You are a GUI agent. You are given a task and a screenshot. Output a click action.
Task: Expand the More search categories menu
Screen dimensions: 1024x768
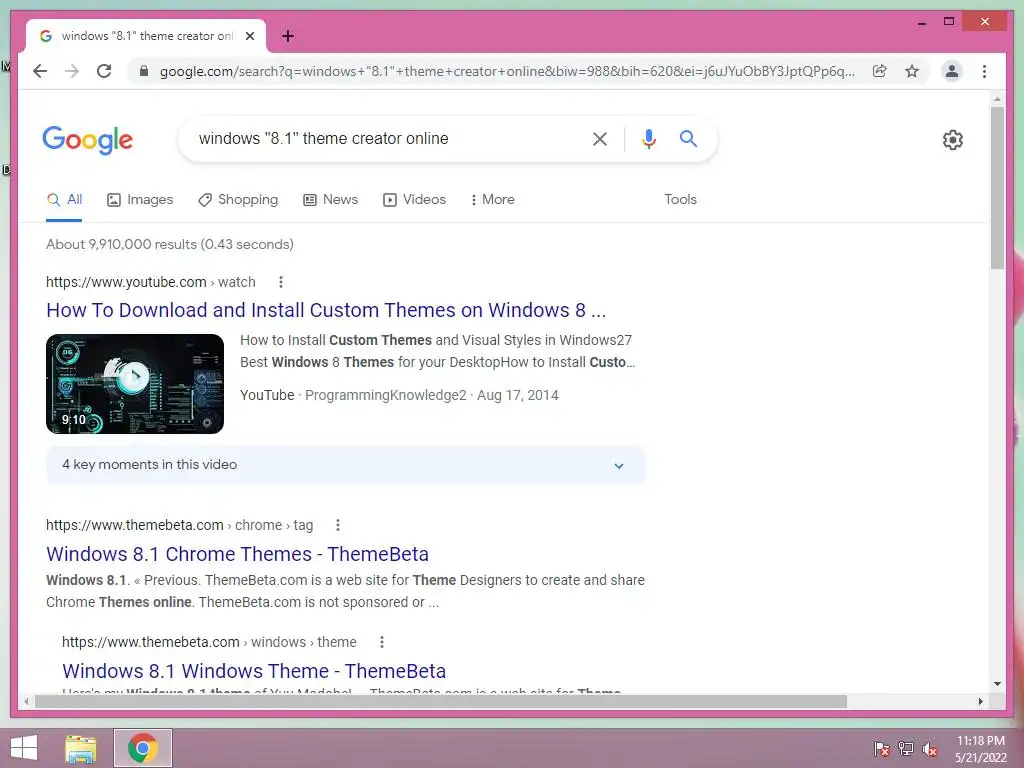(492, 200)
